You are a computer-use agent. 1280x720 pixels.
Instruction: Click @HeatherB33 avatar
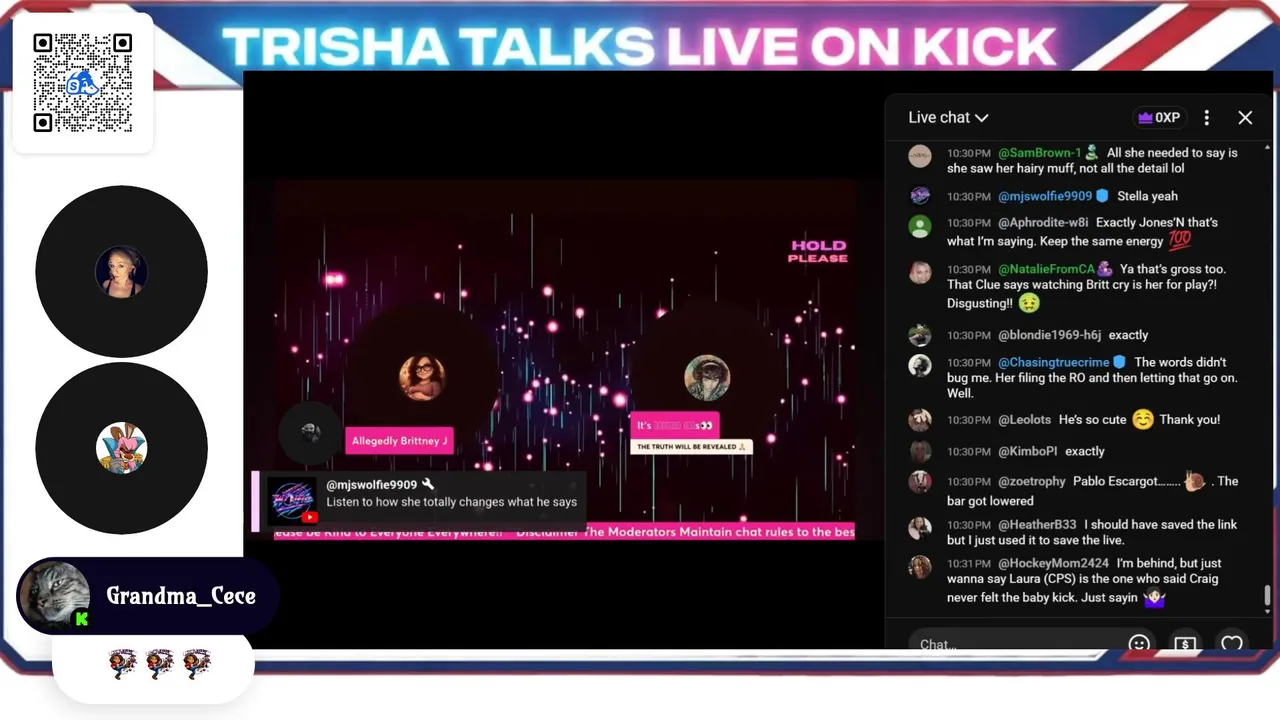tap(920, 527)
